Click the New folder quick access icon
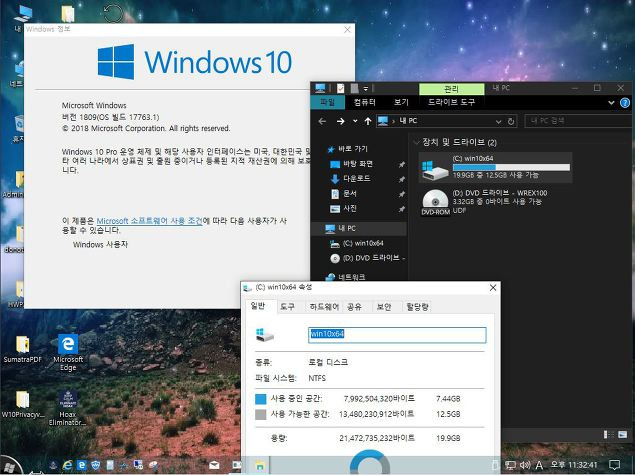 pos(354,88)
